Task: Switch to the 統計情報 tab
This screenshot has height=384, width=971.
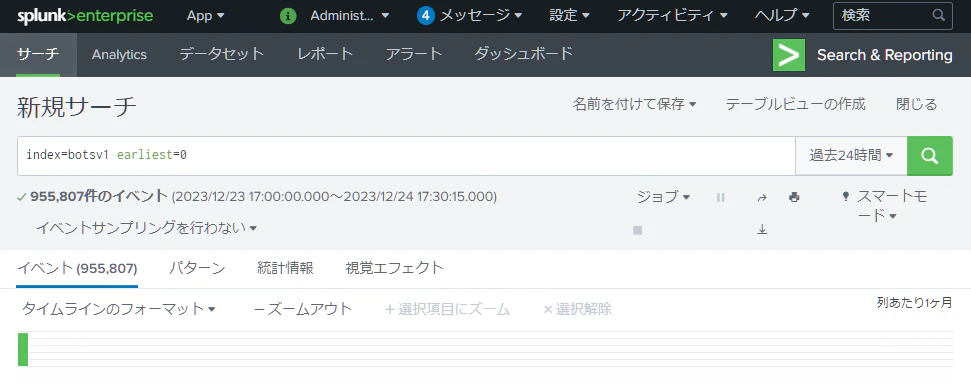Action: tap(285, 268)
